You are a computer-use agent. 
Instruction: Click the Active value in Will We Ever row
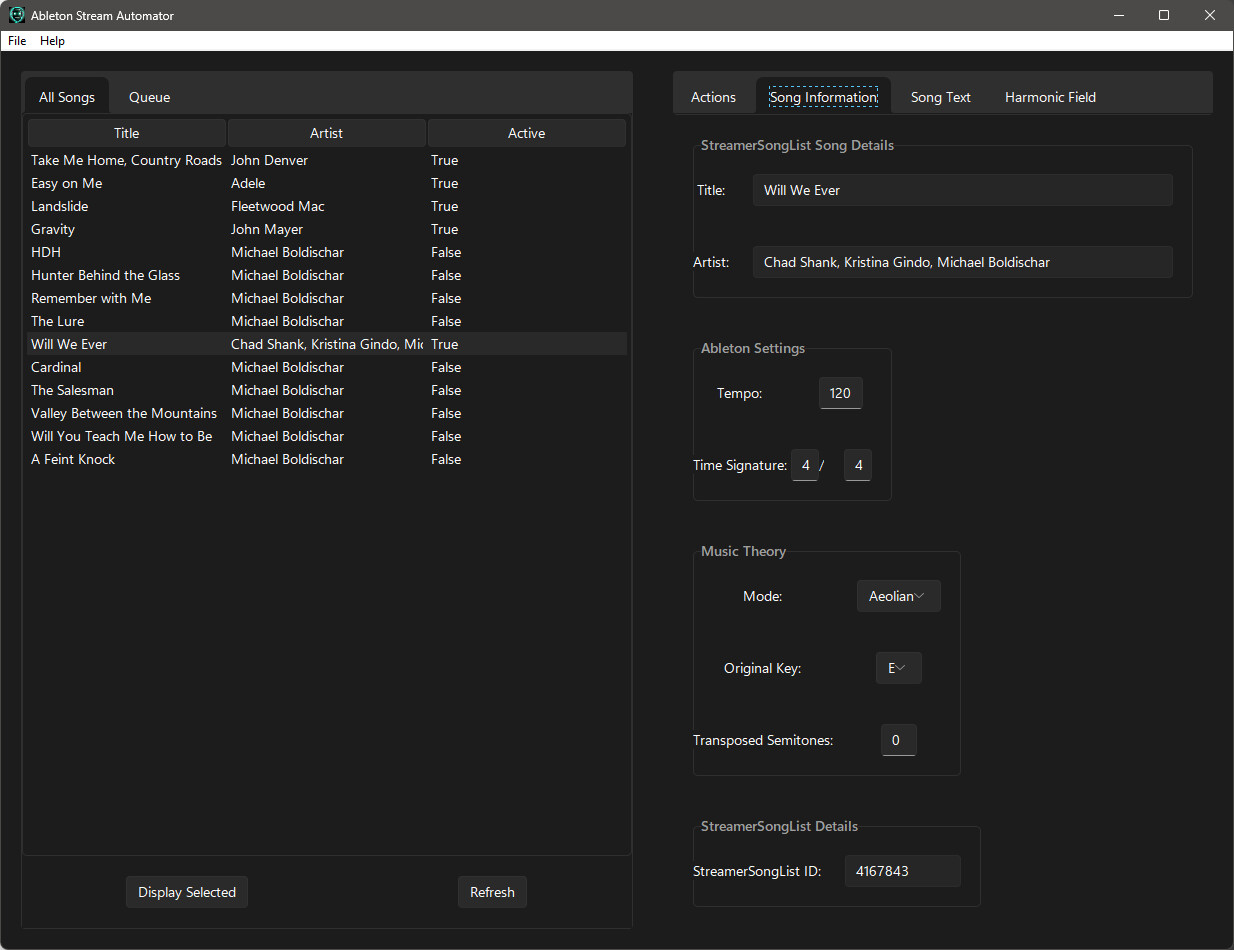tap(444, 344)
